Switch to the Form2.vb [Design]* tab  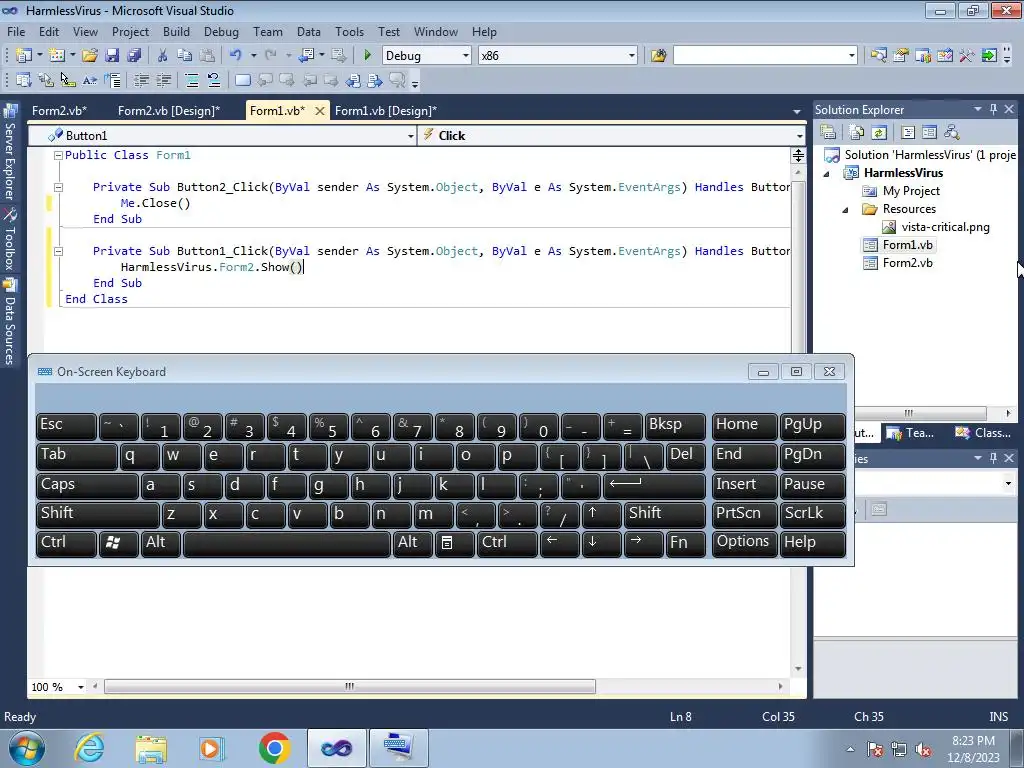(169, 110)
